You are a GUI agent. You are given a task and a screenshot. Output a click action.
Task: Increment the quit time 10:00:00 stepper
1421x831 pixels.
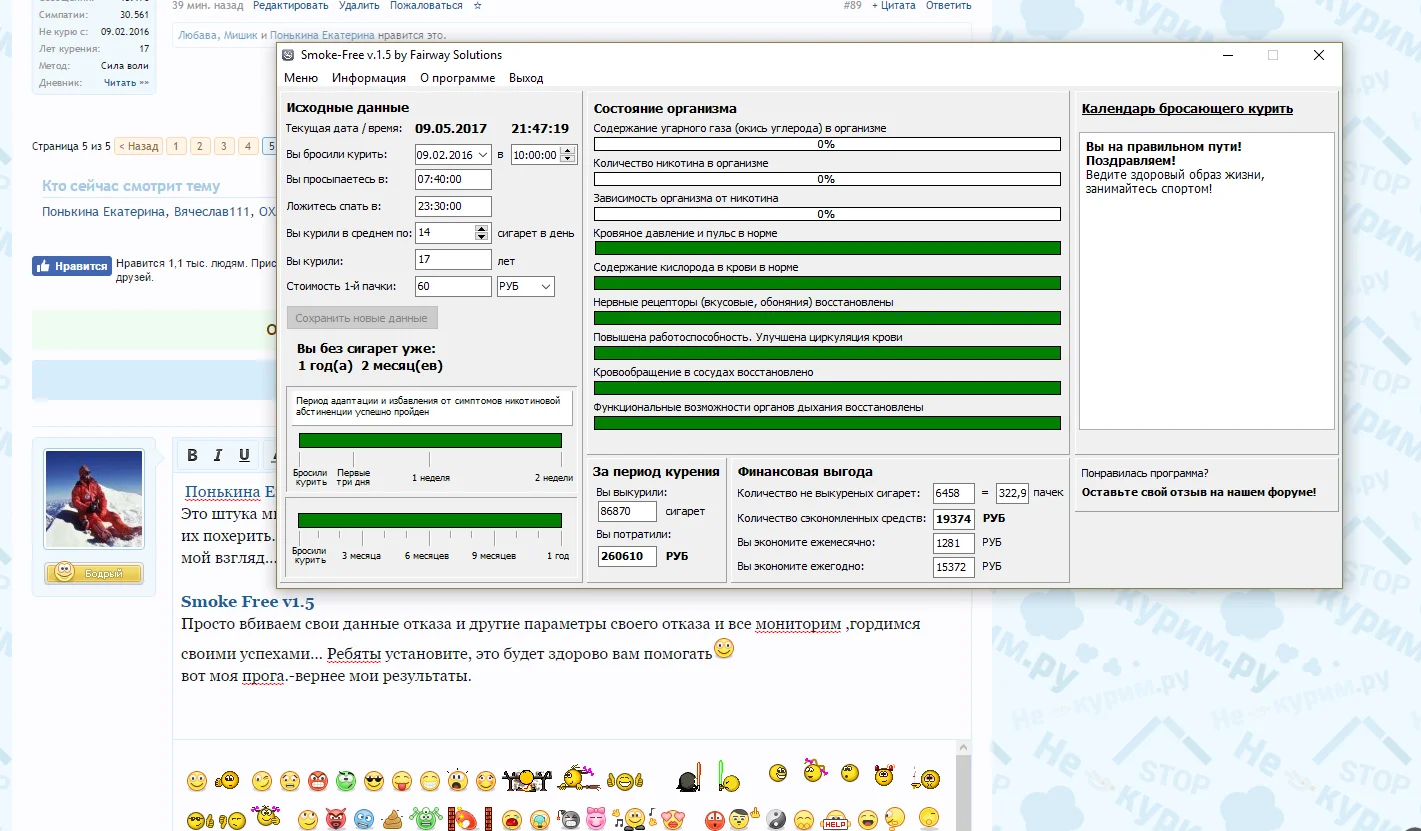coord(568,151)
